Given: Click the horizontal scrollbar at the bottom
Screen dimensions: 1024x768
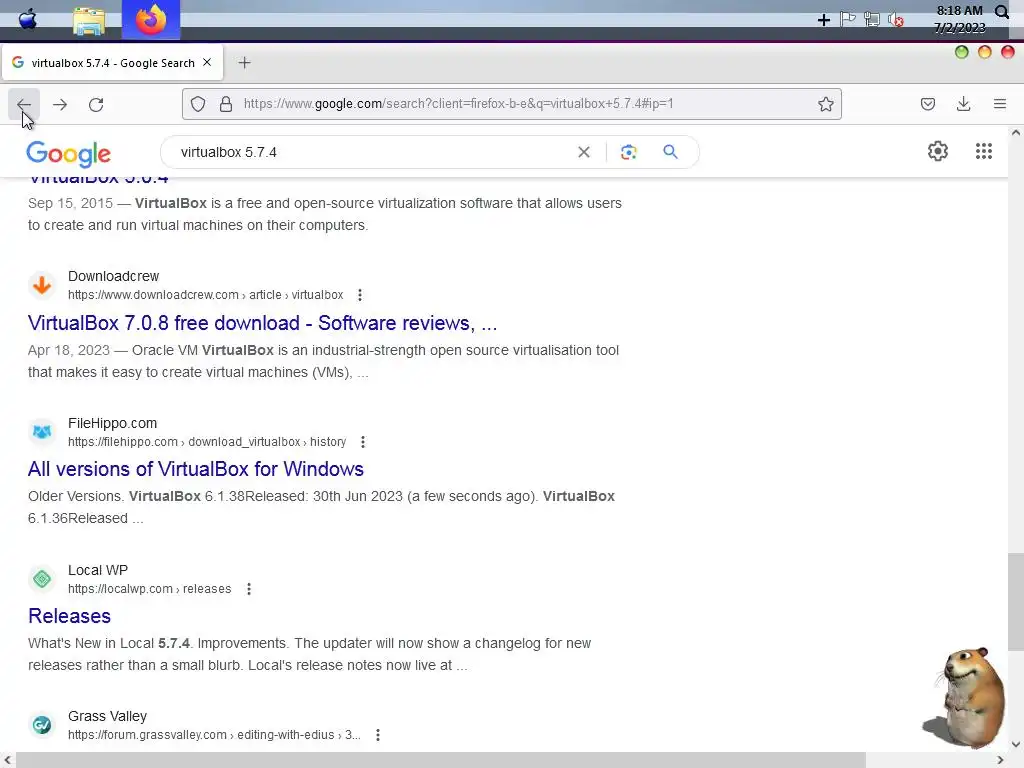Looking at the screenshot, I should (x=441, y=760).
